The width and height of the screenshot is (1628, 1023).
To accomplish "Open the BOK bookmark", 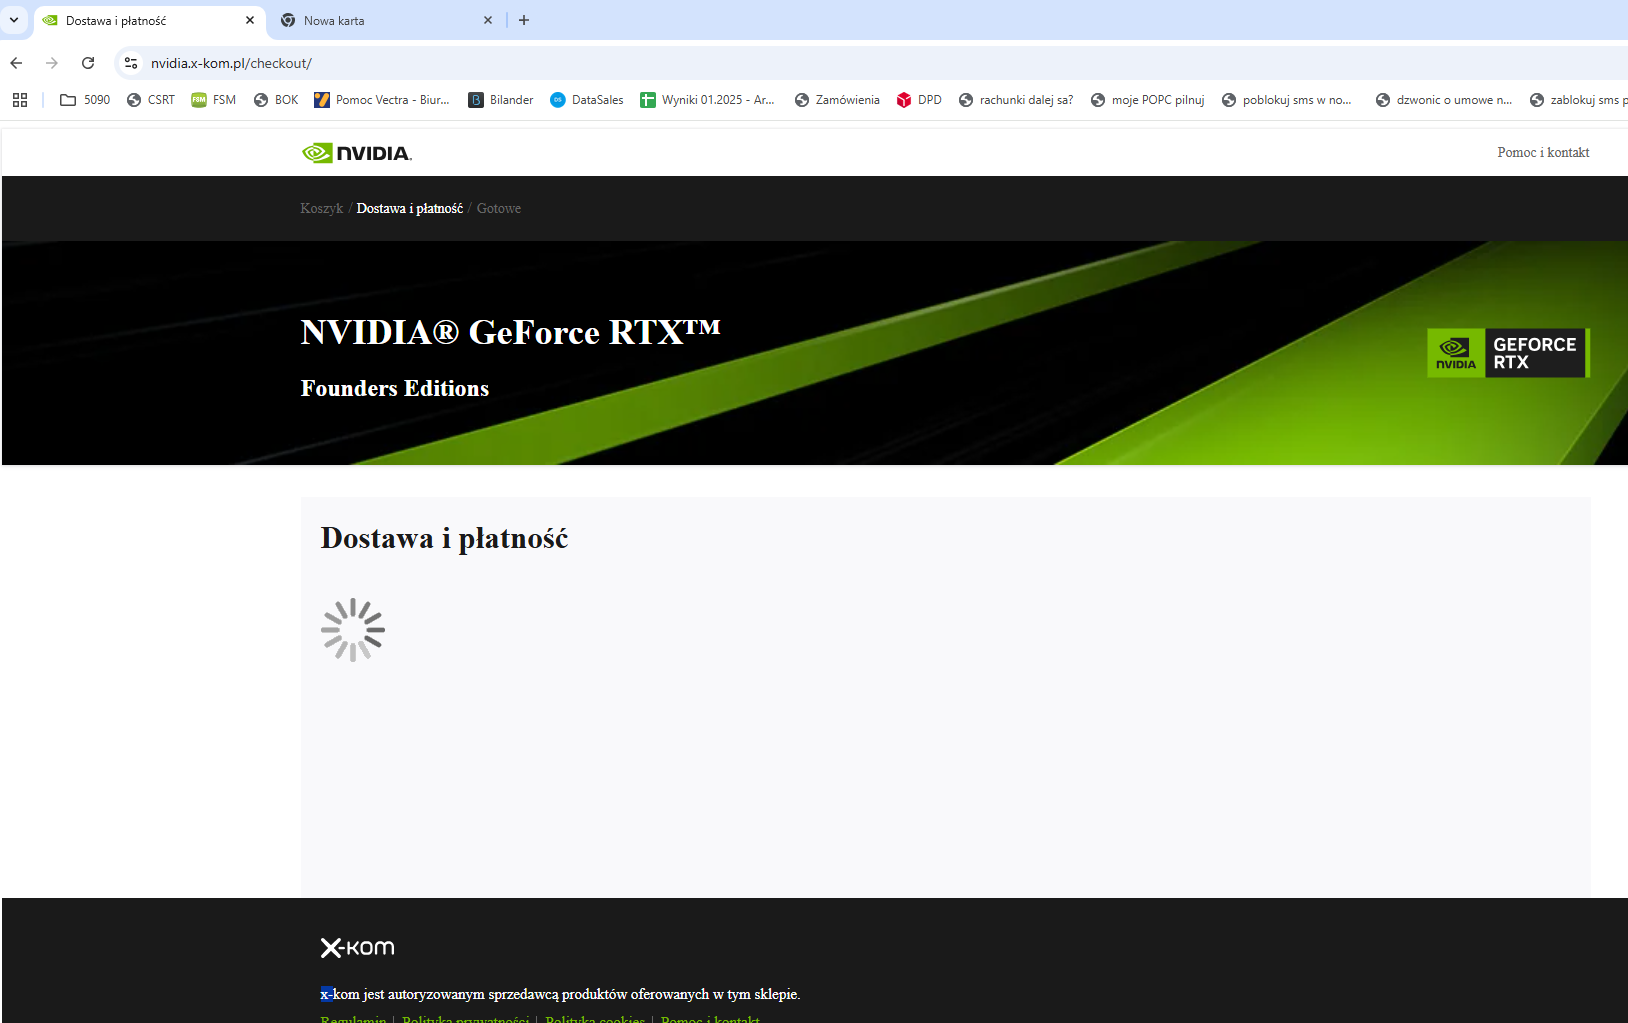I will click(x=276, y=100).
